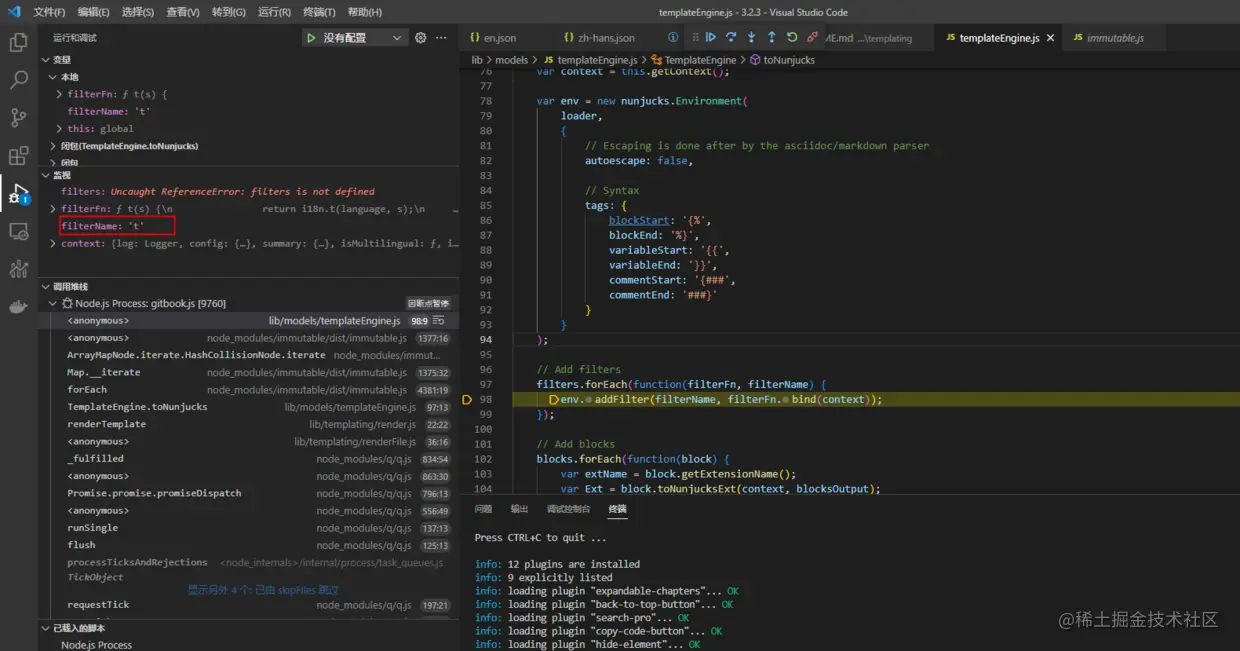Open the Explorer view in activity bar
This screenshot has width=1240, height=651.
tap(18, 43)
